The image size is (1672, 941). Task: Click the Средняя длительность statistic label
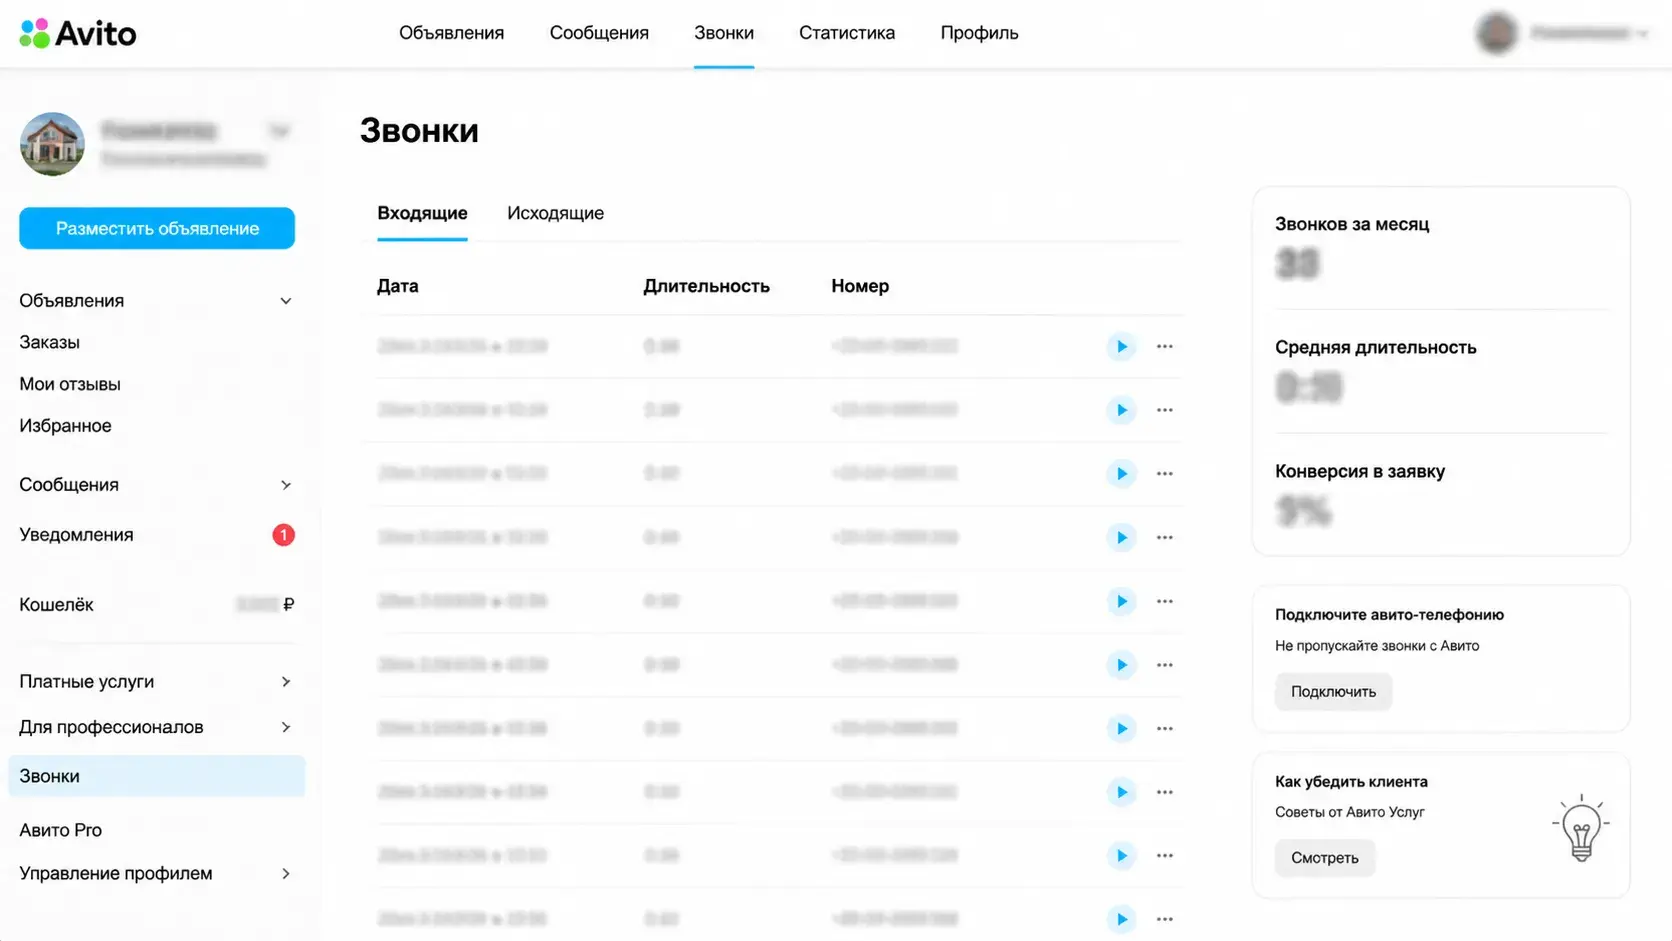1375,348
